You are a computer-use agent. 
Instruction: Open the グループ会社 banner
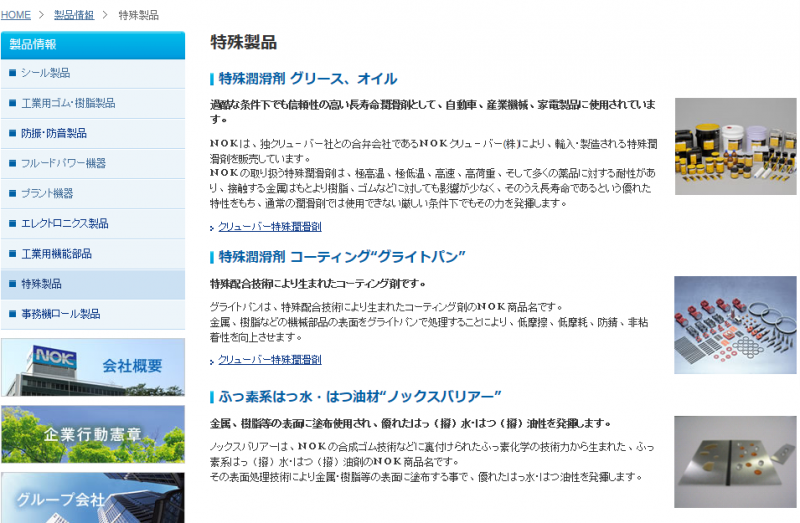tap(93, 497)
